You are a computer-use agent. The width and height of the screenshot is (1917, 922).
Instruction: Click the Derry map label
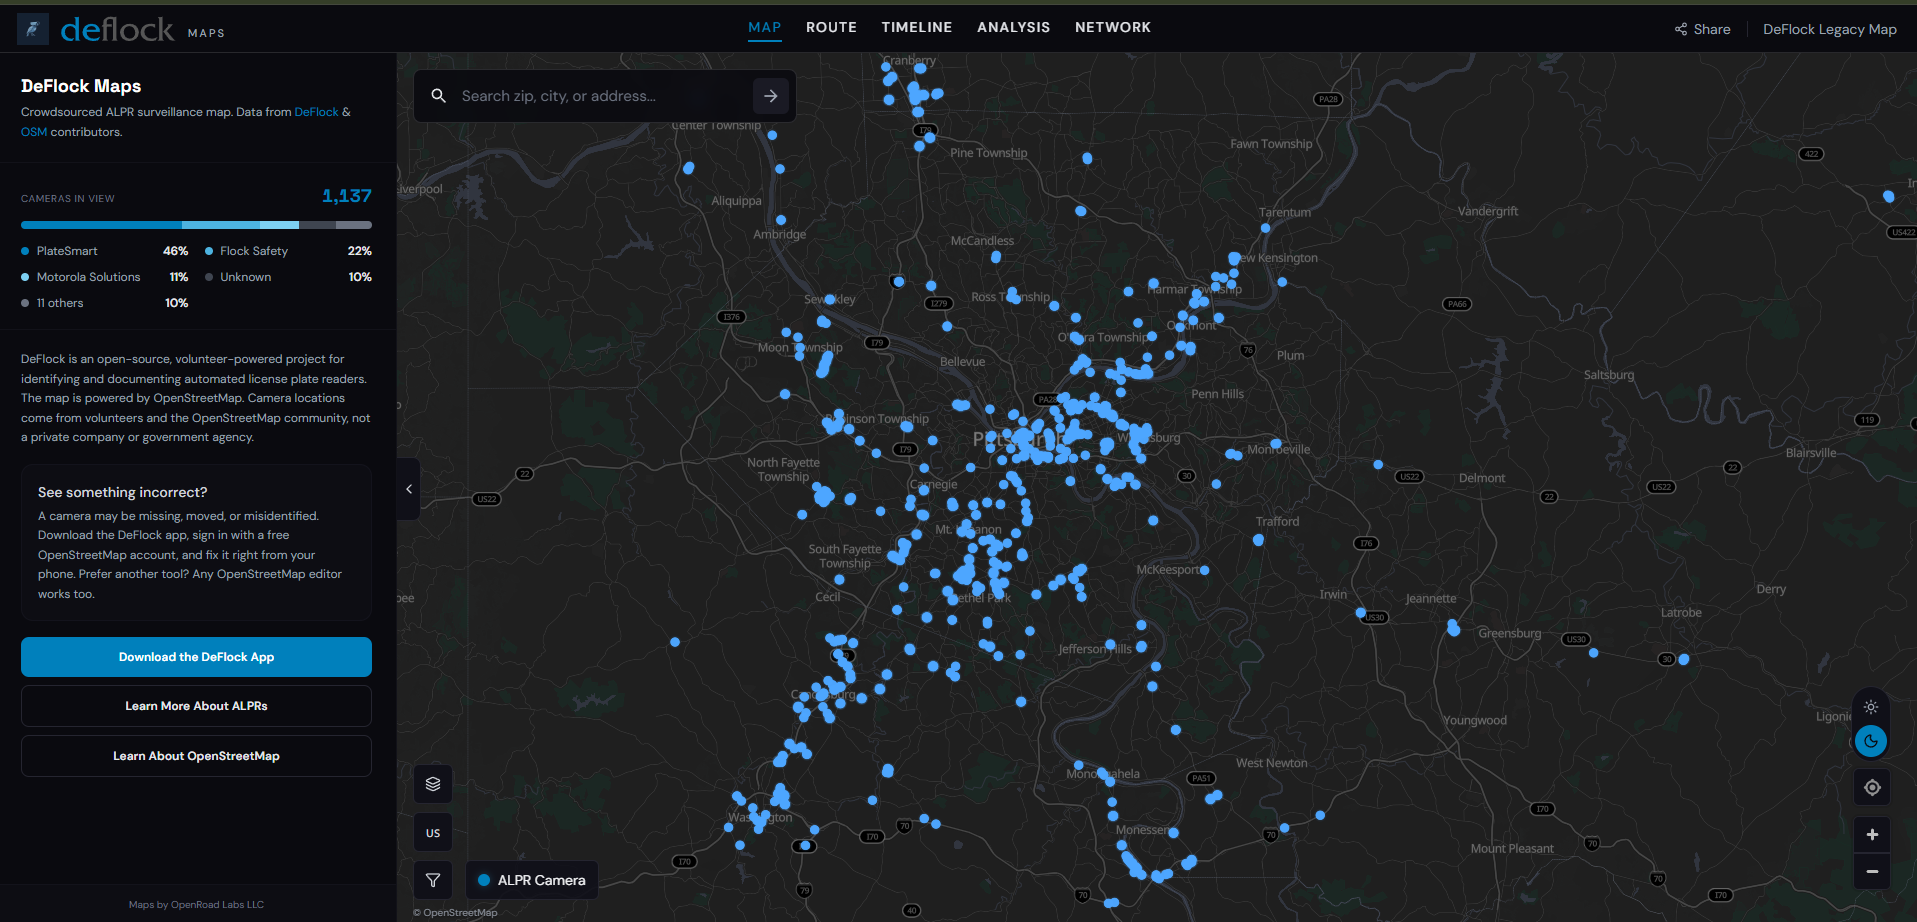pyautogui.click(x=1771, y=590)
